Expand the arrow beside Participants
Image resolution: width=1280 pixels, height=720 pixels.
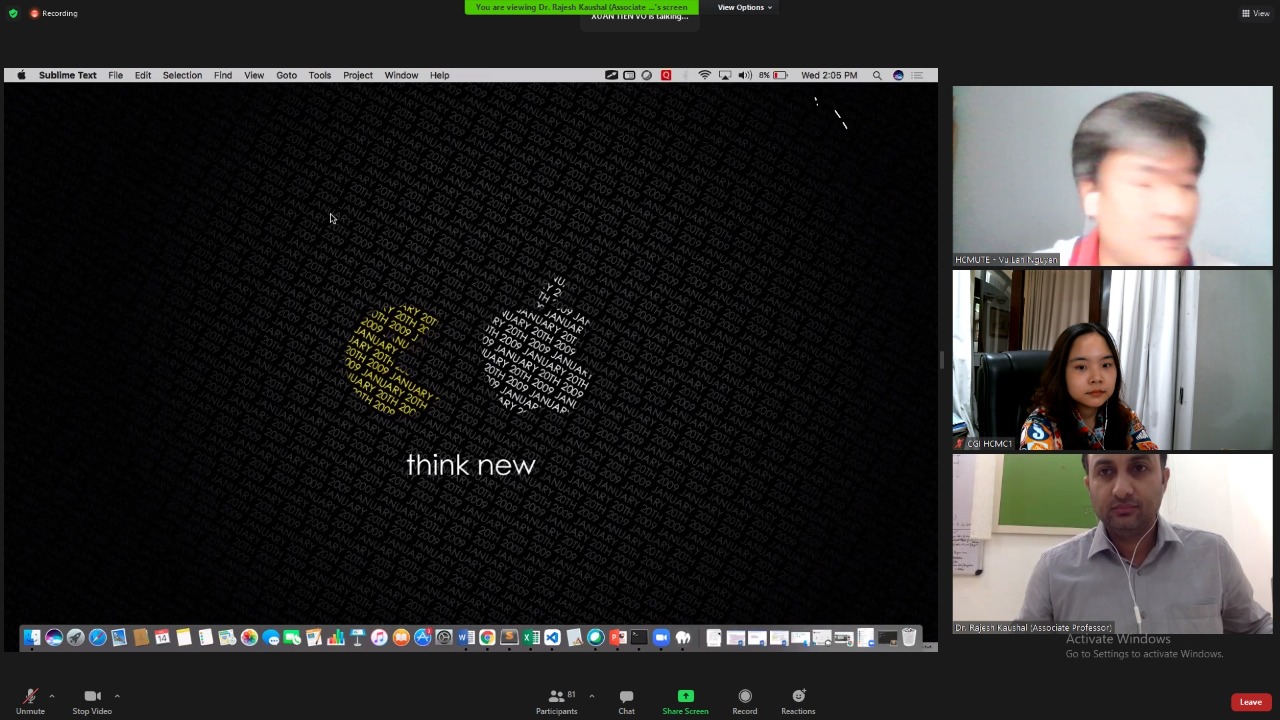(592, 696)
